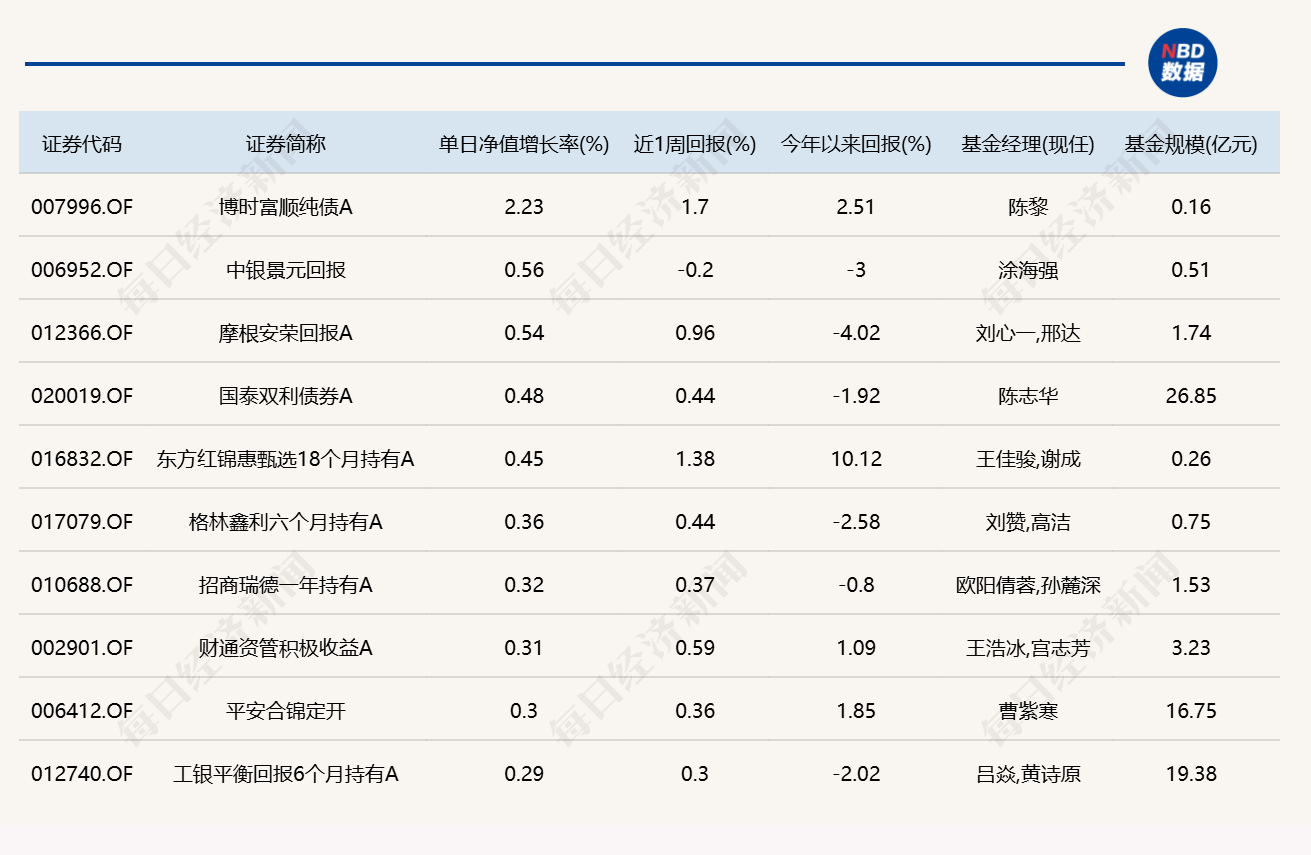Image resolution: width=1311 pixels, height=855 pixels.
Task: Click daily growth value 0.32
Action: [524, 585]
